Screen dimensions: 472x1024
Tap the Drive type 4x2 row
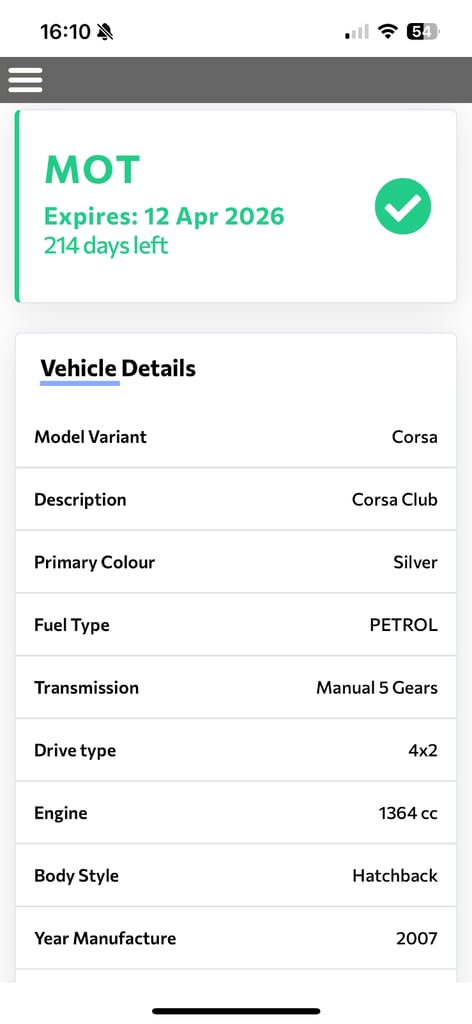236,750
